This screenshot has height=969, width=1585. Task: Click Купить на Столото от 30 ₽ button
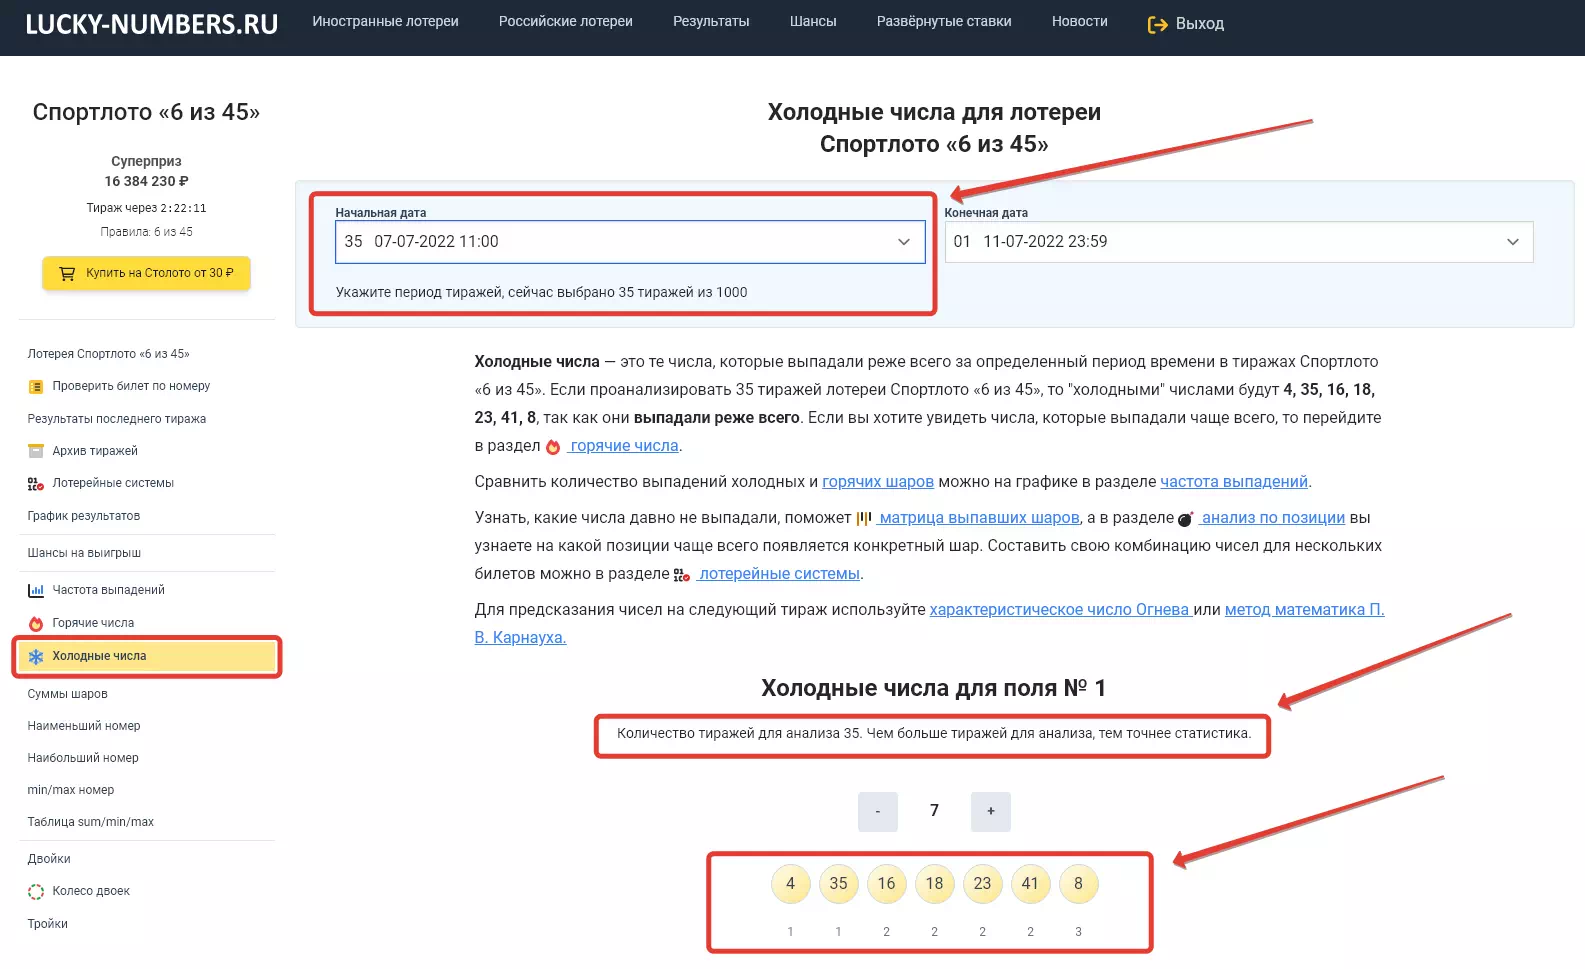coord(146,273)
